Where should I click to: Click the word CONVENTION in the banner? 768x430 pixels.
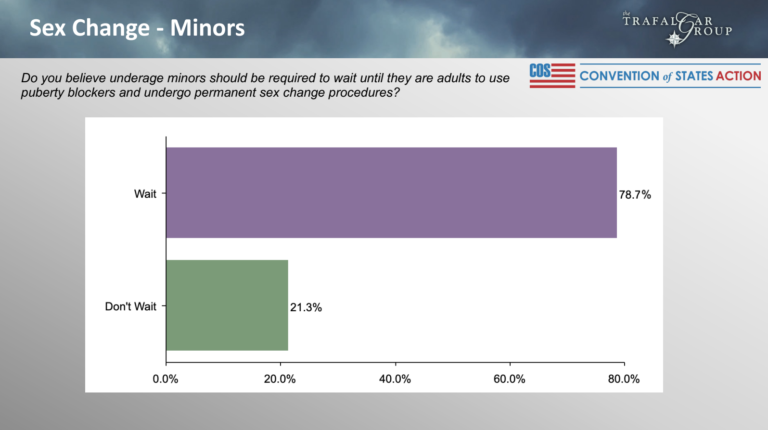pyautogui.click(x=619, y=76)
